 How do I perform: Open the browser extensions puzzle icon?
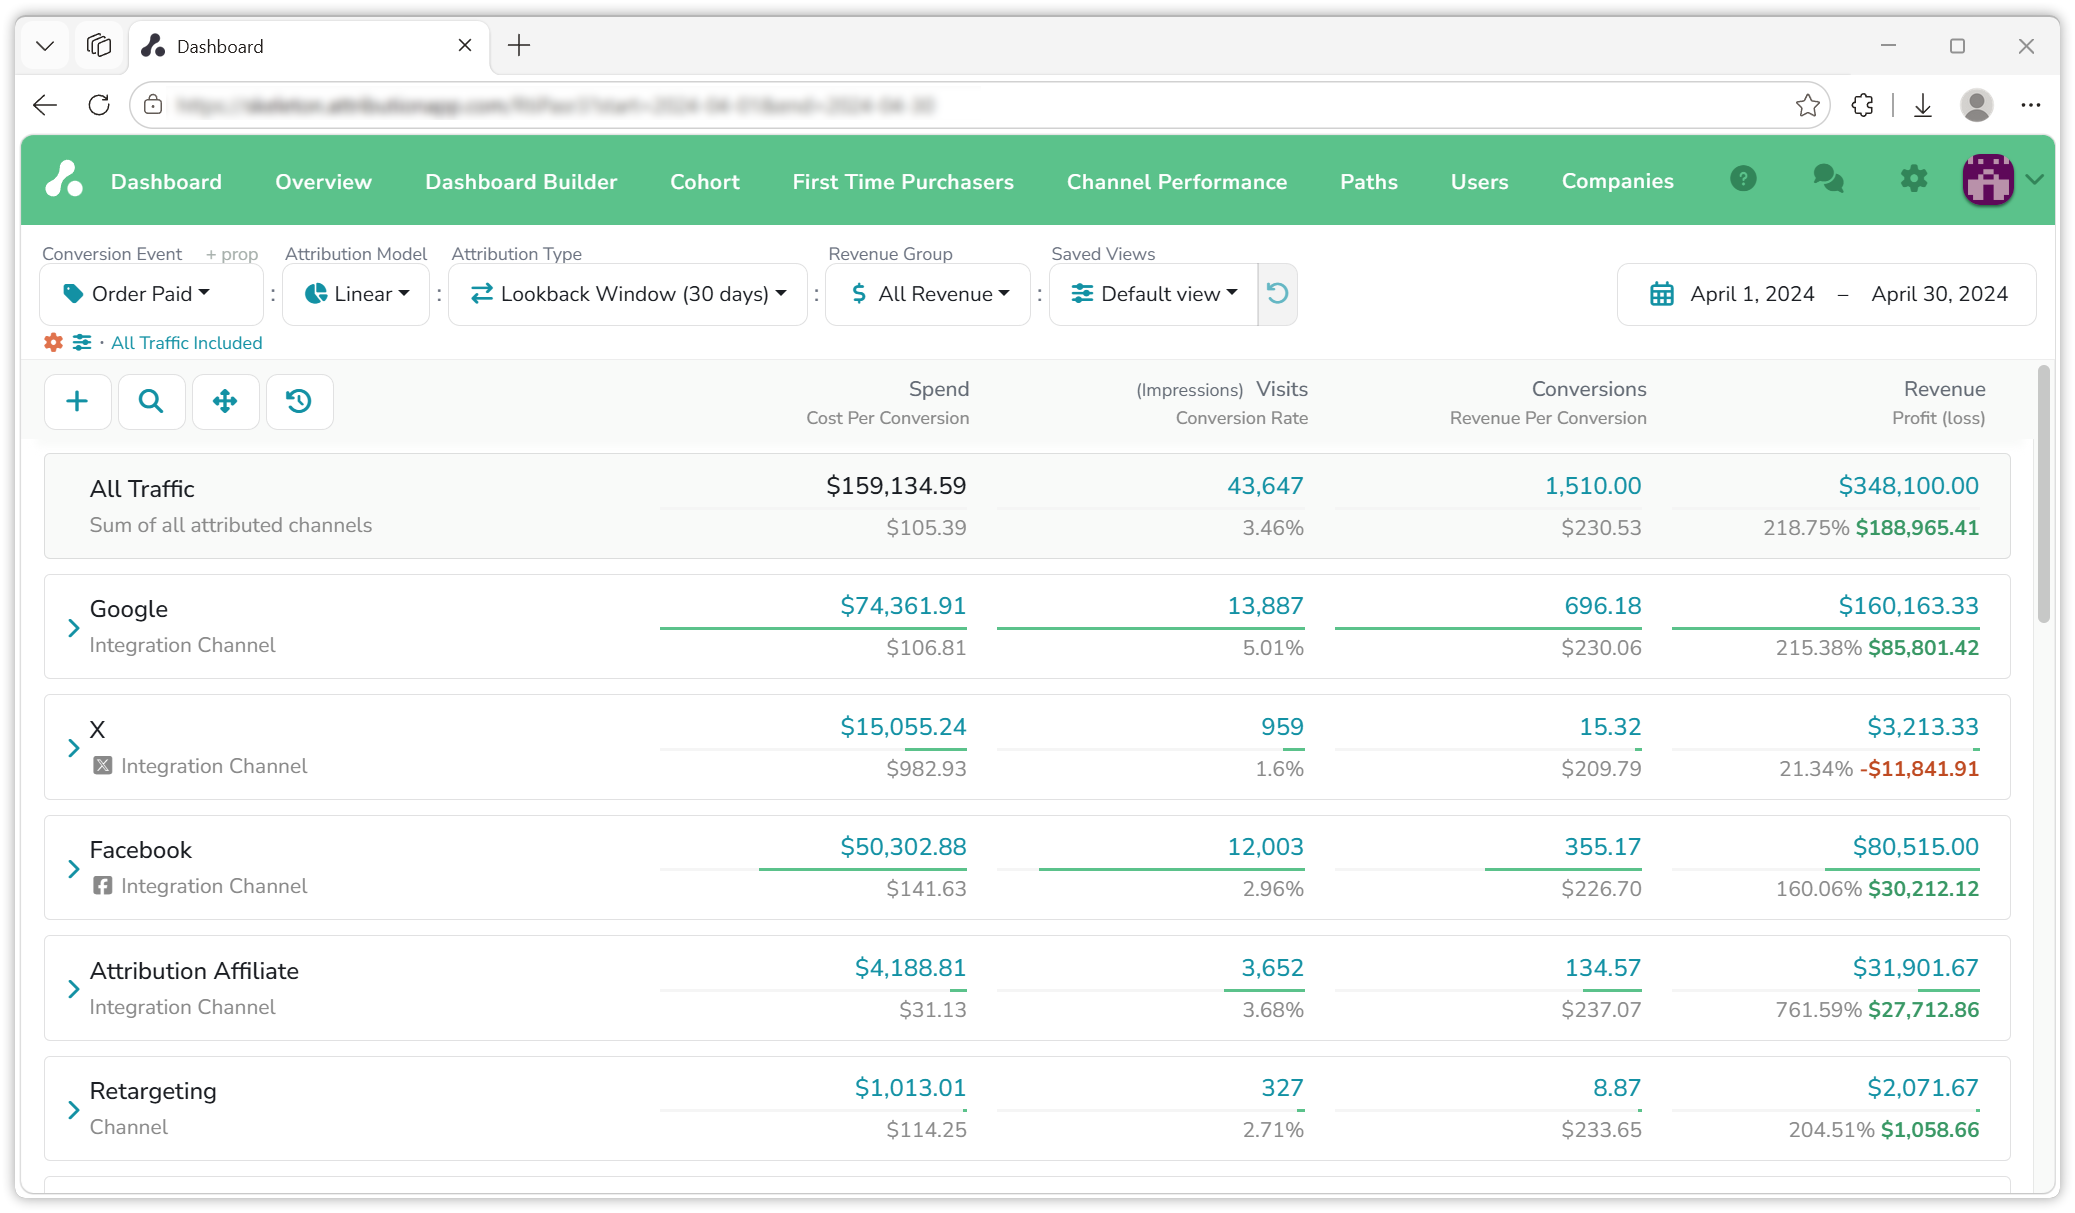tap(1862, 105)
